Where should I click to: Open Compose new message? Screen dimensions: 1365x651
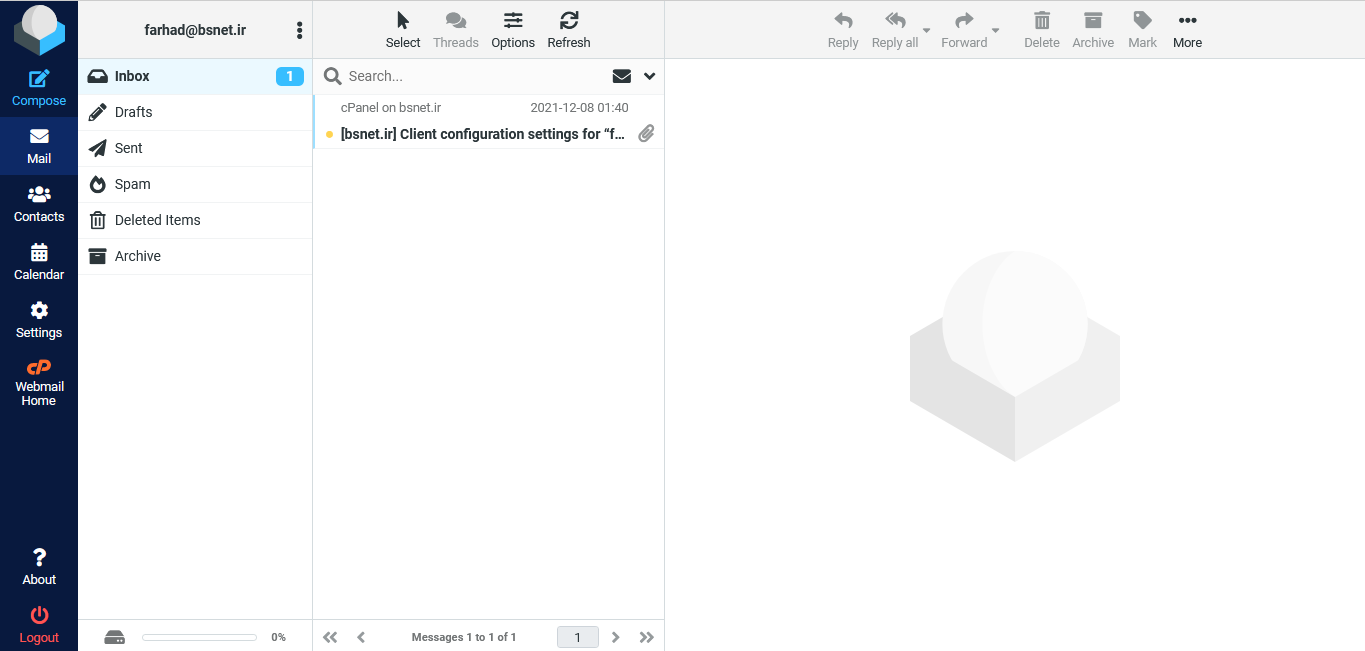point(39,88)
